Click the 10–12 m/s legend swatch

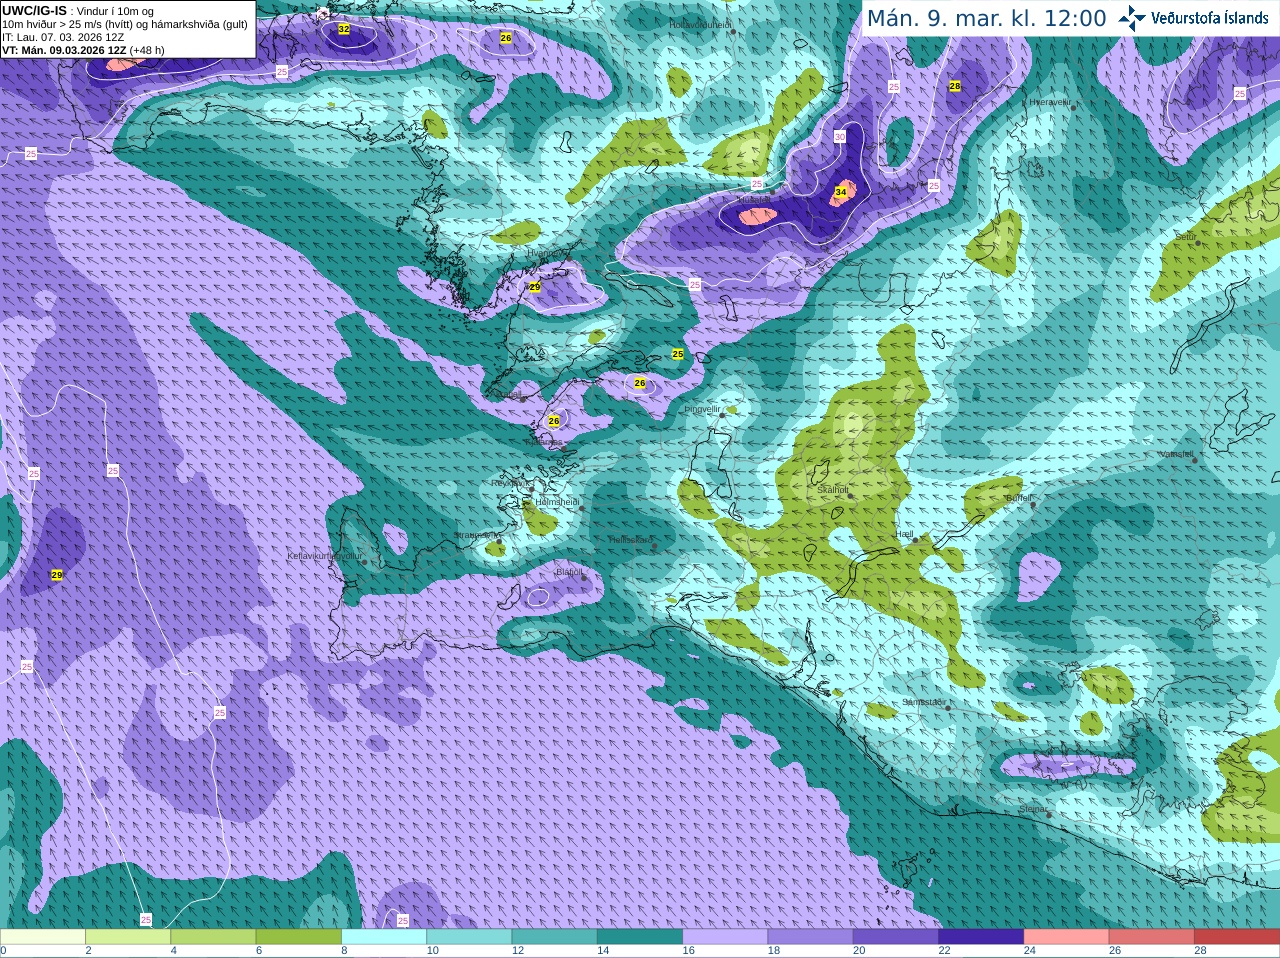(469, 937)
